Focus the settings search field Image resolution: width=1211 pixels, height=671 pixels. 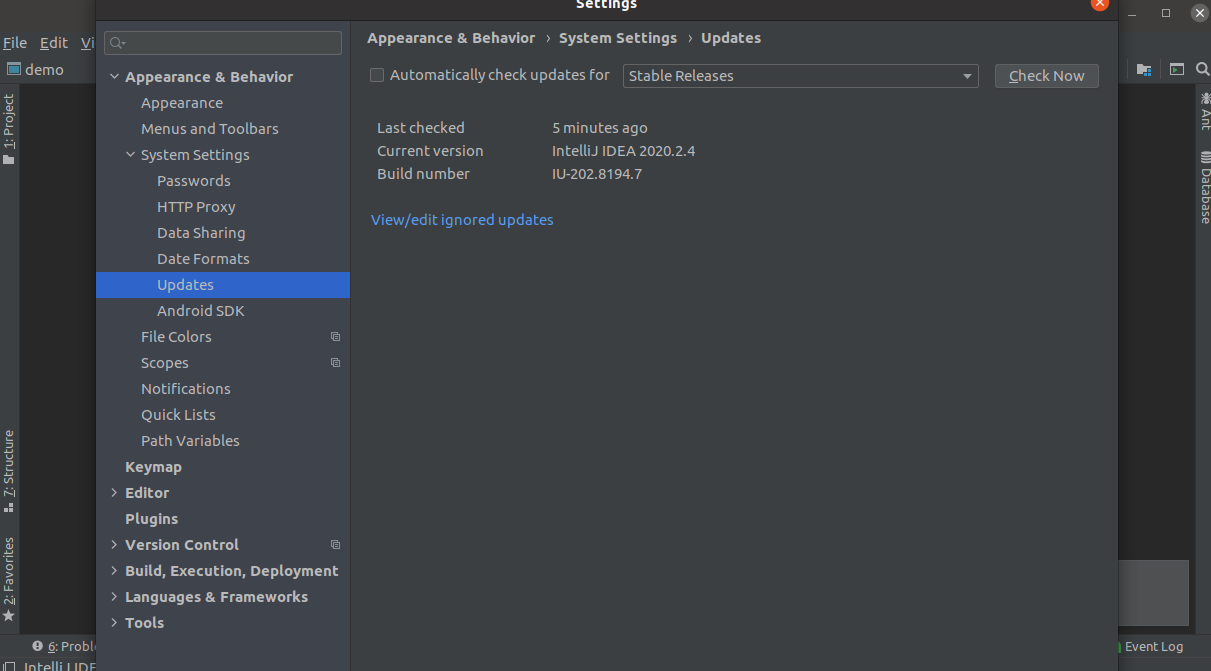(x=223, y=43)
